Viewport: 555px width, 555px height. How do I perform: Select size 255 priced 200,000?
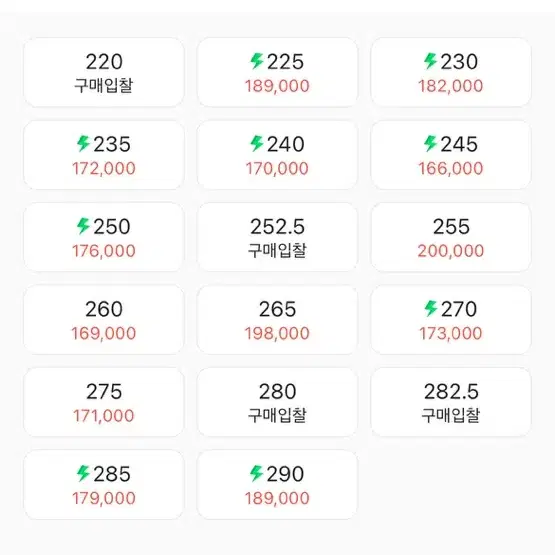point(451,237)
